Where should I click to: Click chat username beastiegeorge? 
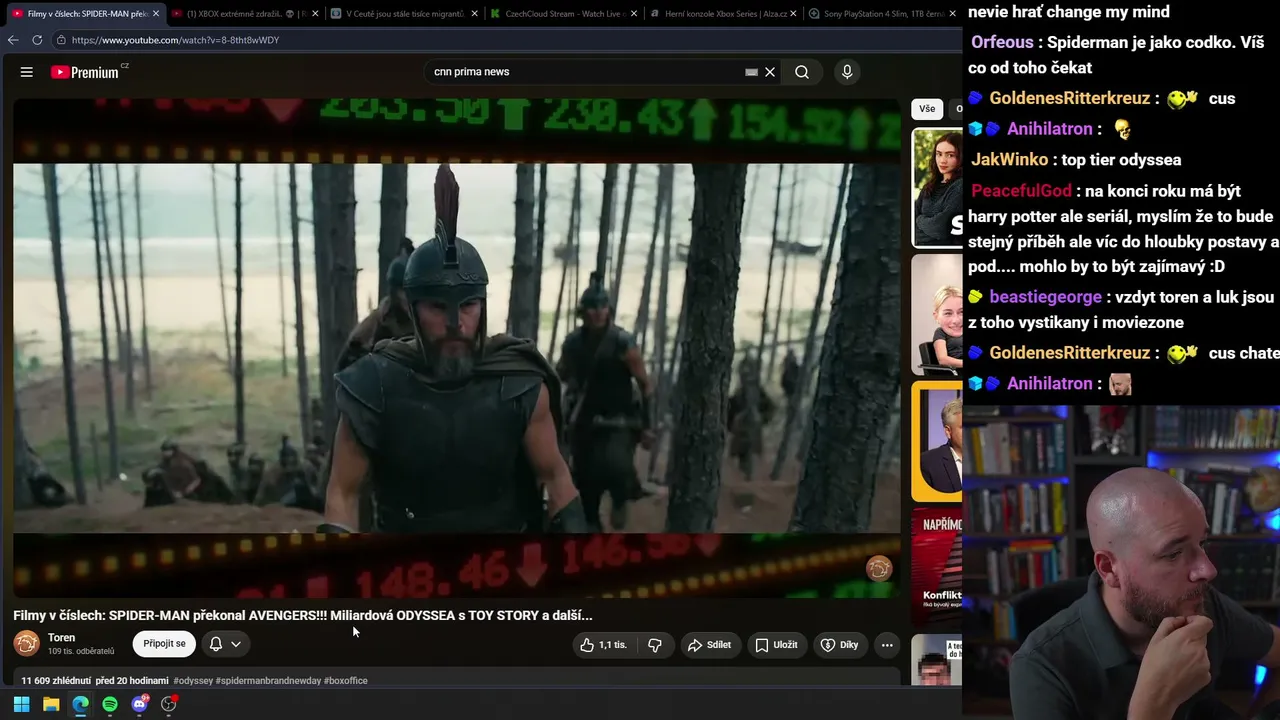pos(1045,297)
